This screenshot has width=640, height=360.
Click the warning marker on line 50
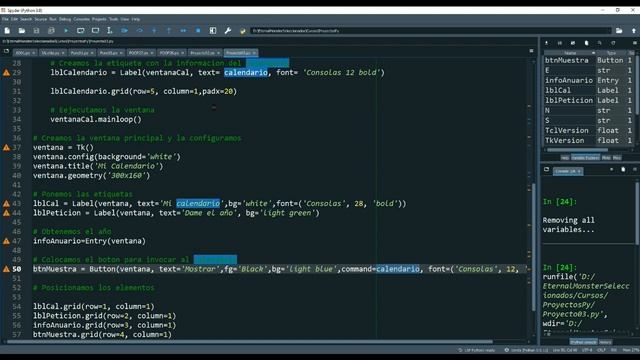(6, 269)
